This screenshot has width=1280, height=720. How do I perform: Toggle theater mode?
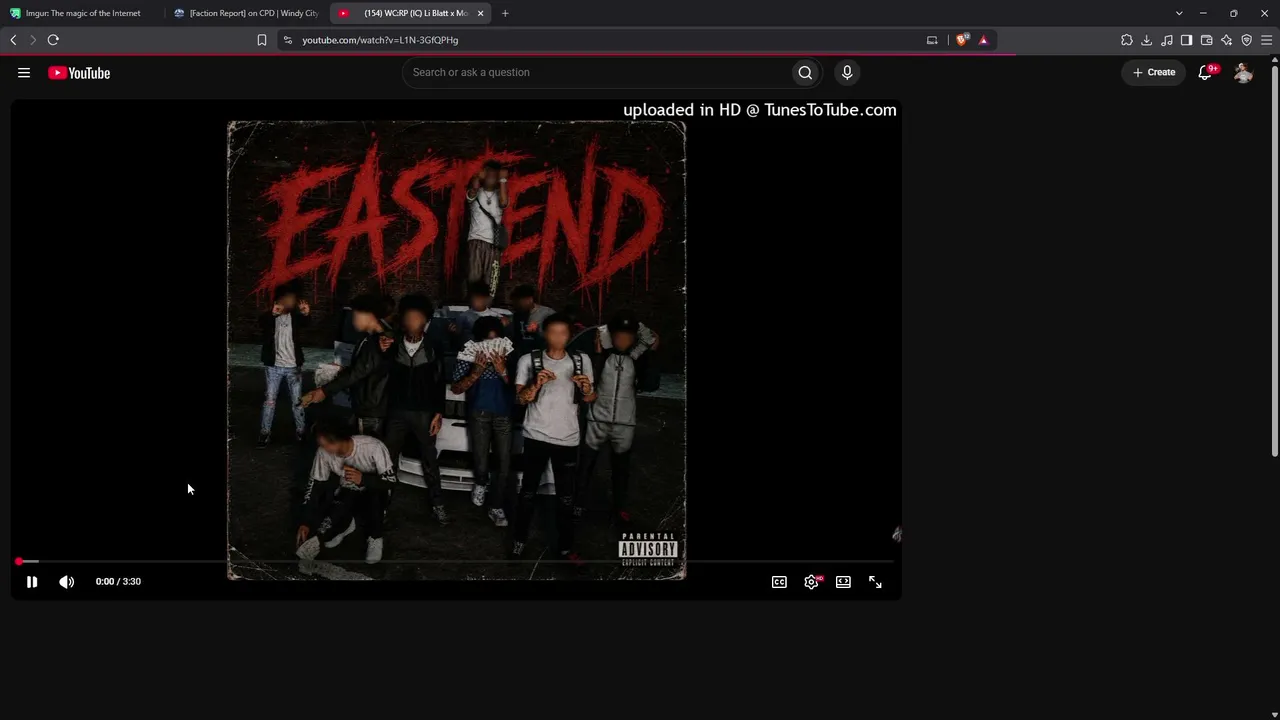843,581
